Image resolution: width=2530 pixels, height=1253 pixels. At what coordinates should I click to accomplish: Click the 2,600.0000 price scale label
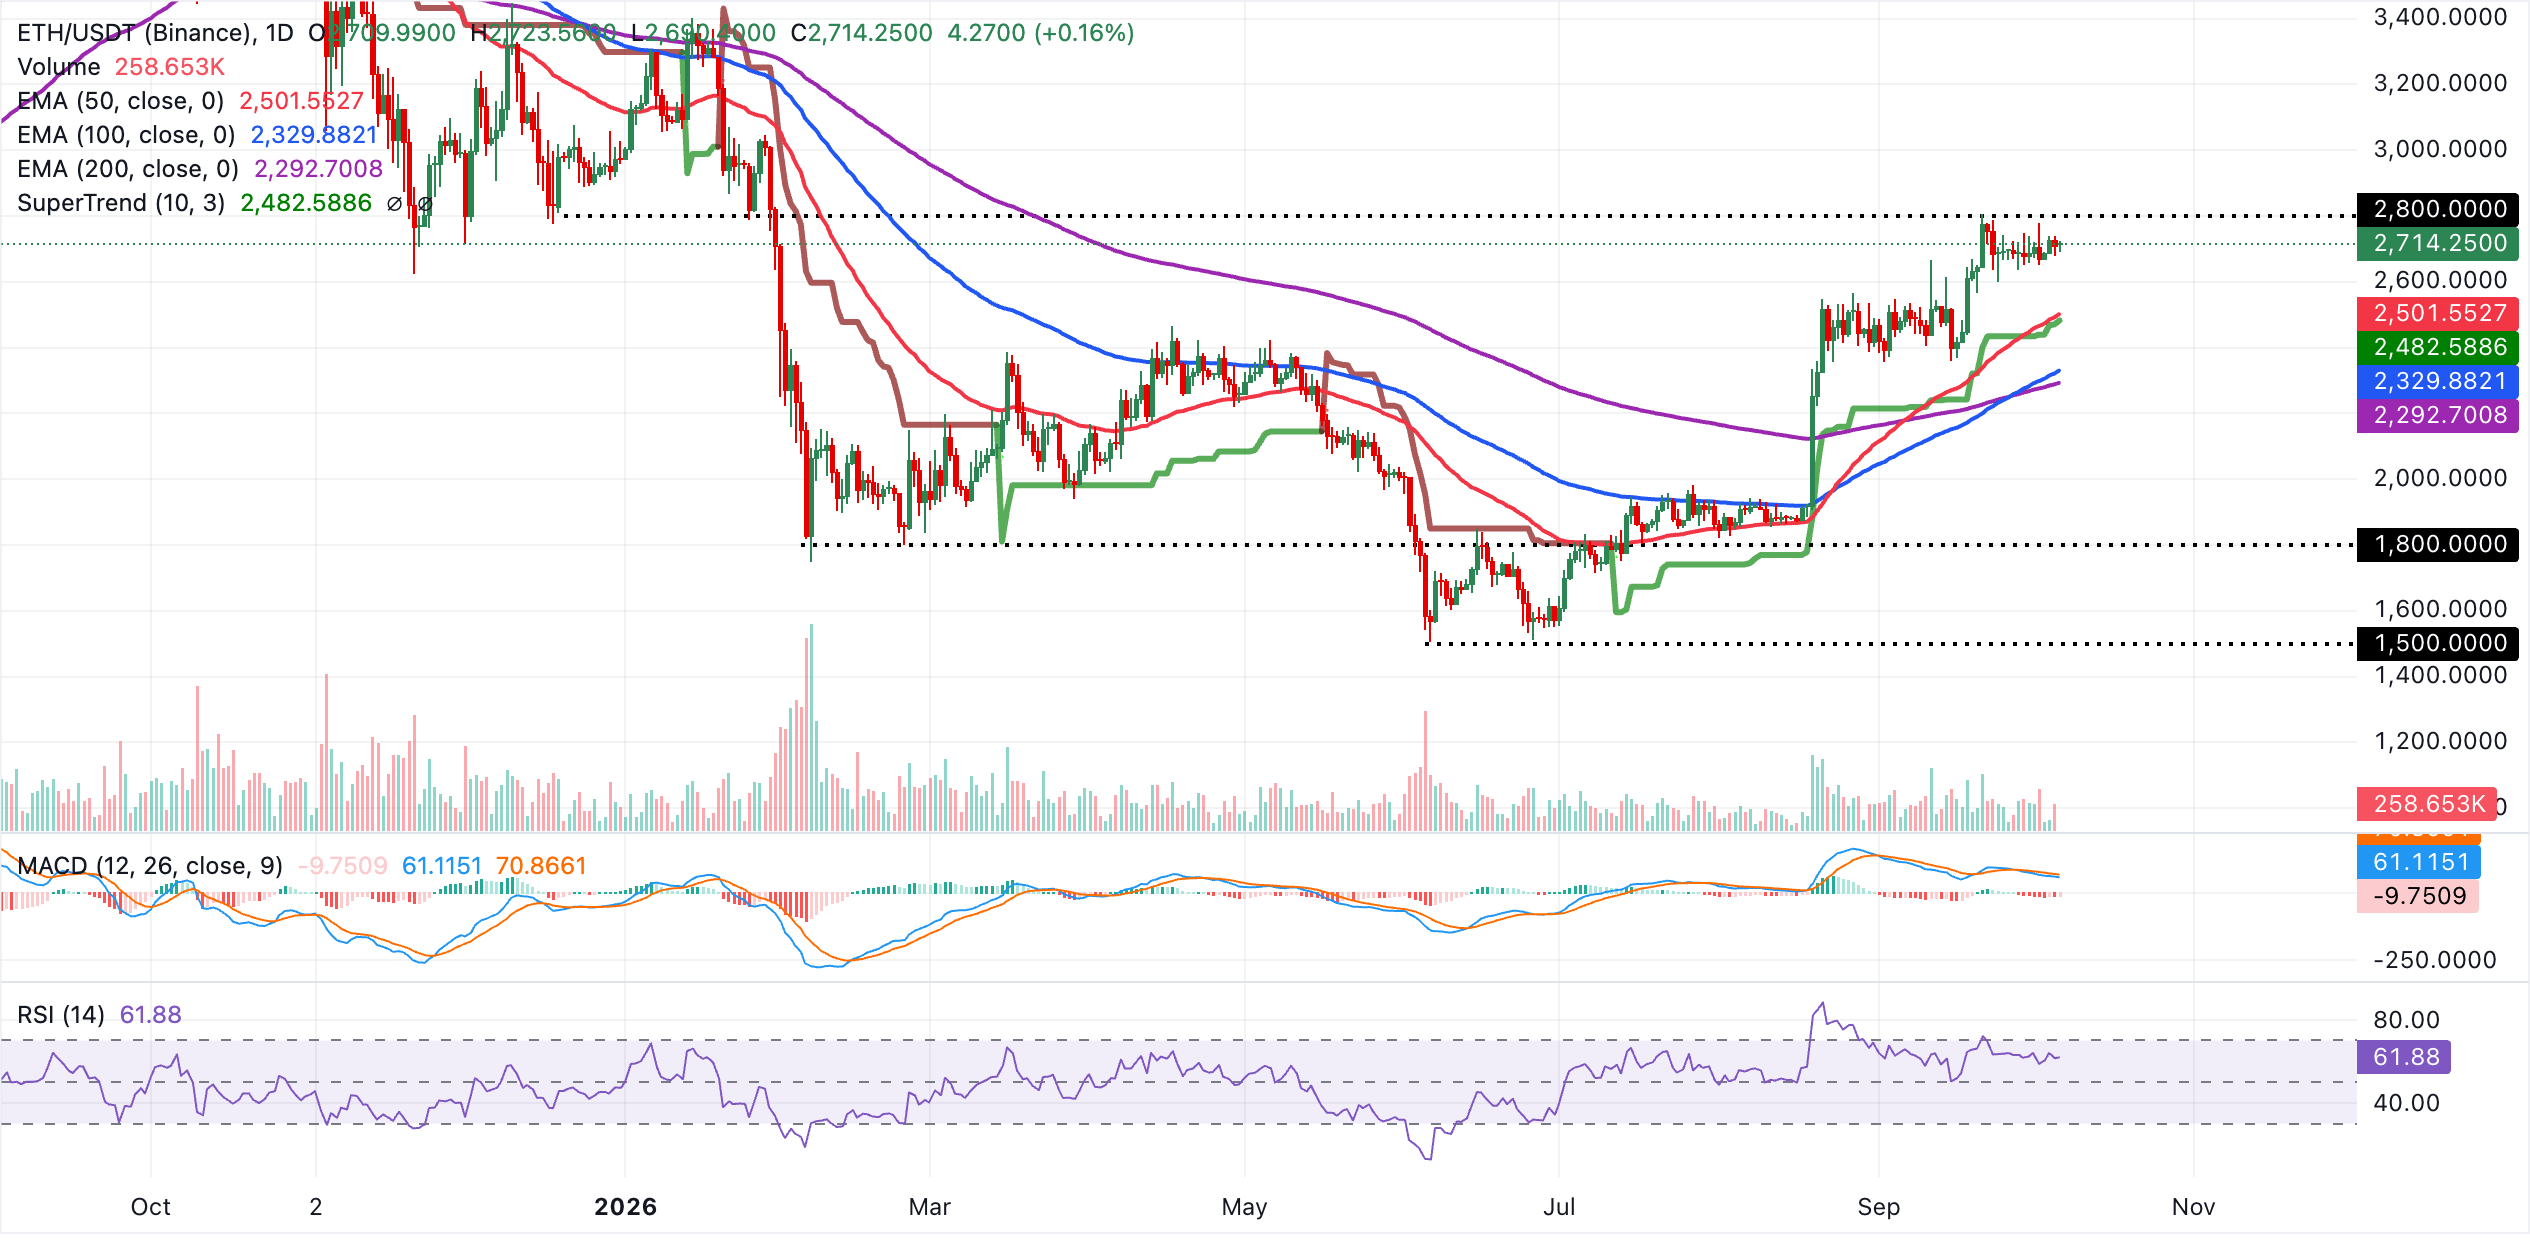pos(2440,280)
